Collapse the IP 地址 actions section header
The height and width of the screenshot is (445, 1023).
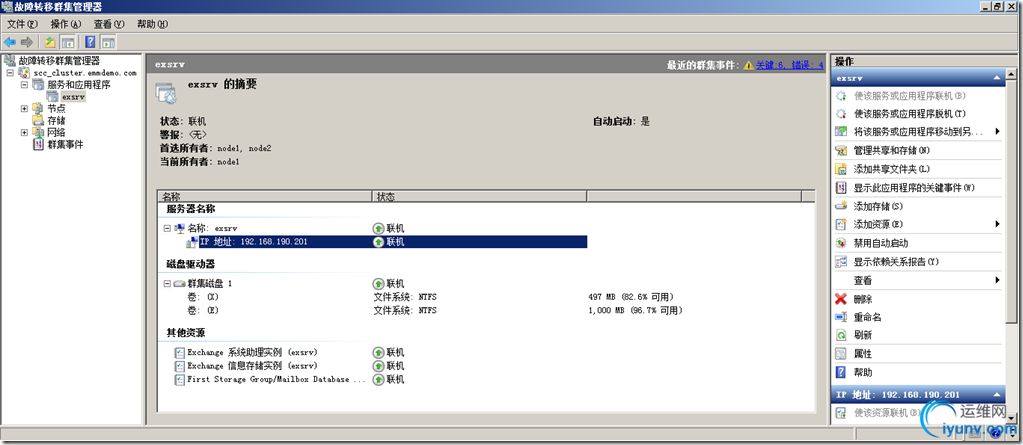pos(996,395)
